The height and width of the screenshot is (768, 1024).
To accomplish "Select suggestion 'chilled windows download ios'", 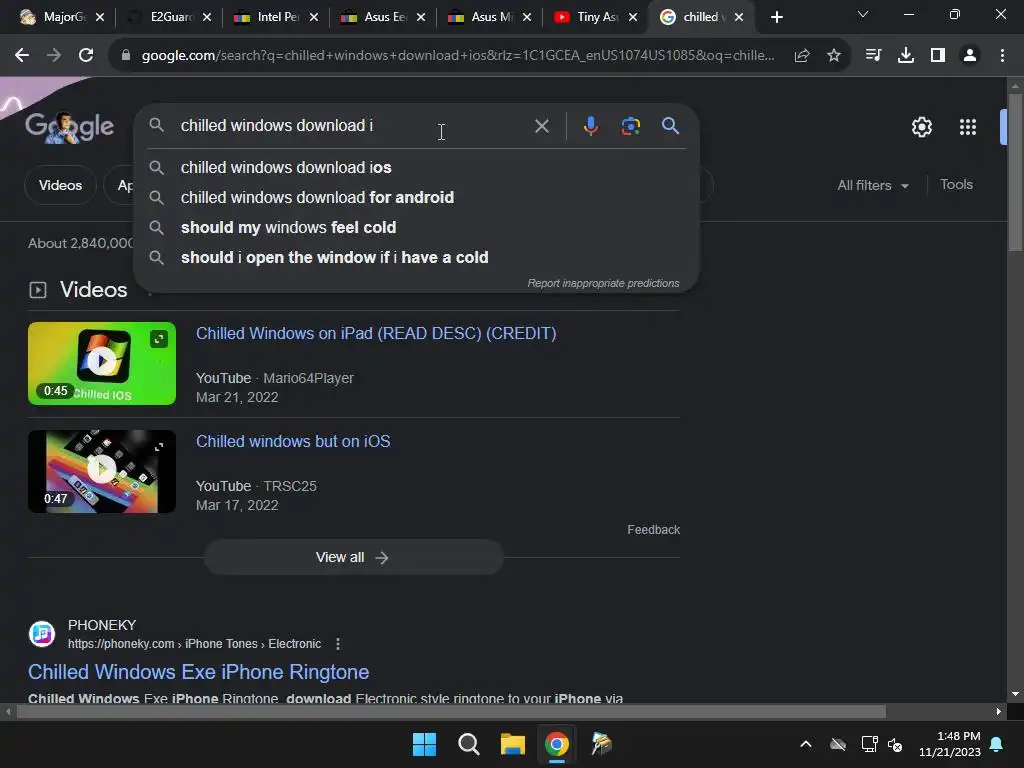I will tap(417, 167).
